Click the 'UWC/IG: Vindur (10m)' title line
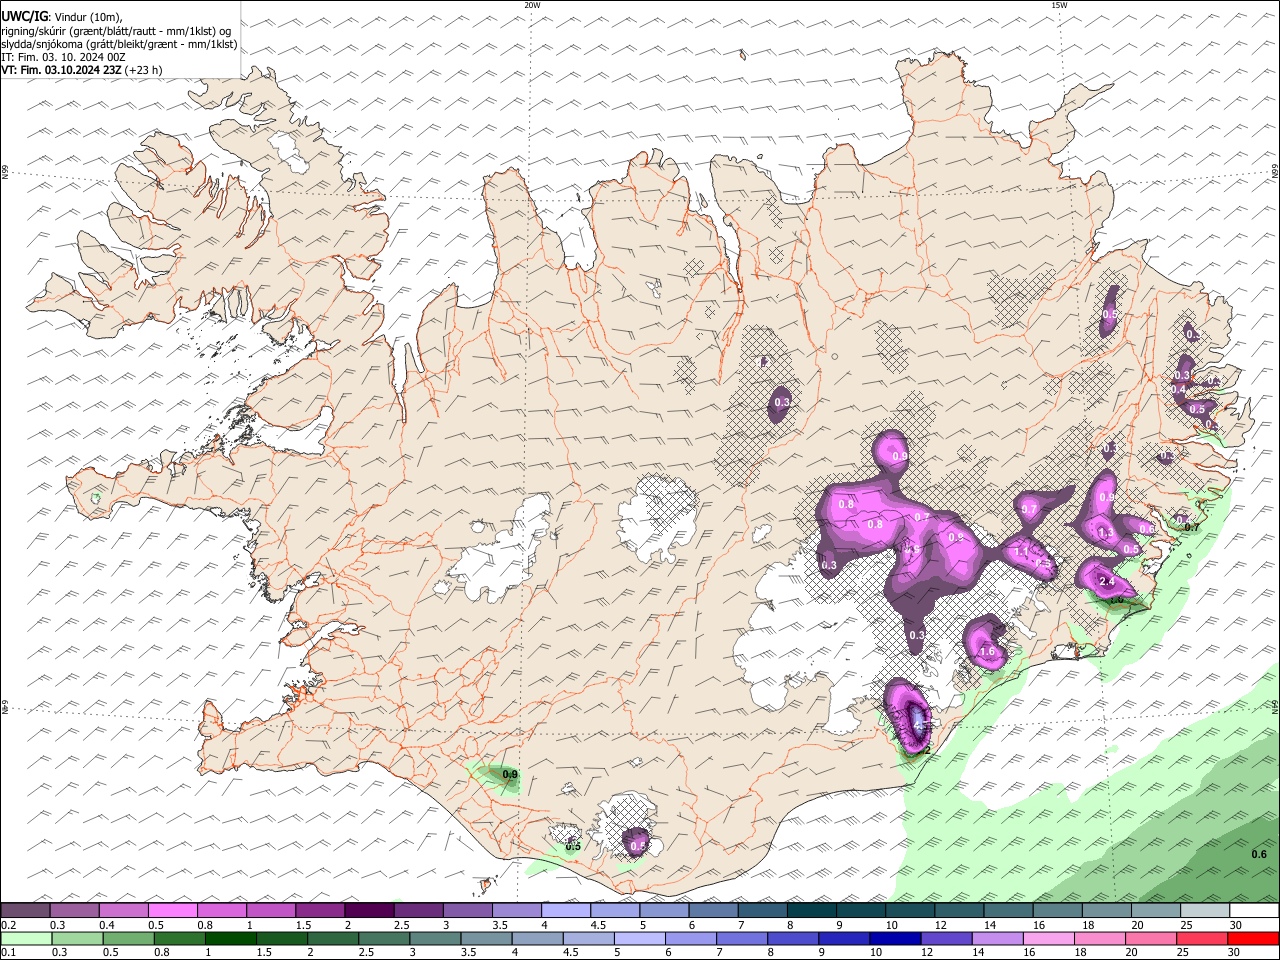Viewport: 1280px width, 960px height. (x=62, y=17)
